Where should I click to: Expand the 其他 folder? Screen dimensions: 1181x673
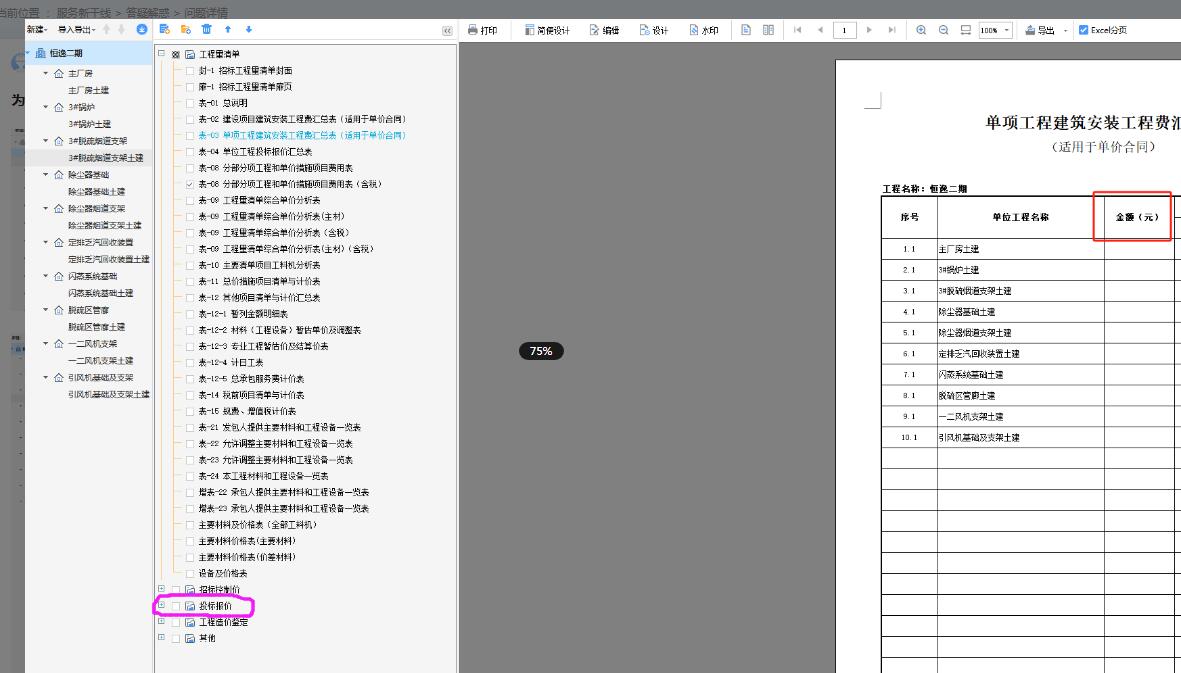pos(161,637)
